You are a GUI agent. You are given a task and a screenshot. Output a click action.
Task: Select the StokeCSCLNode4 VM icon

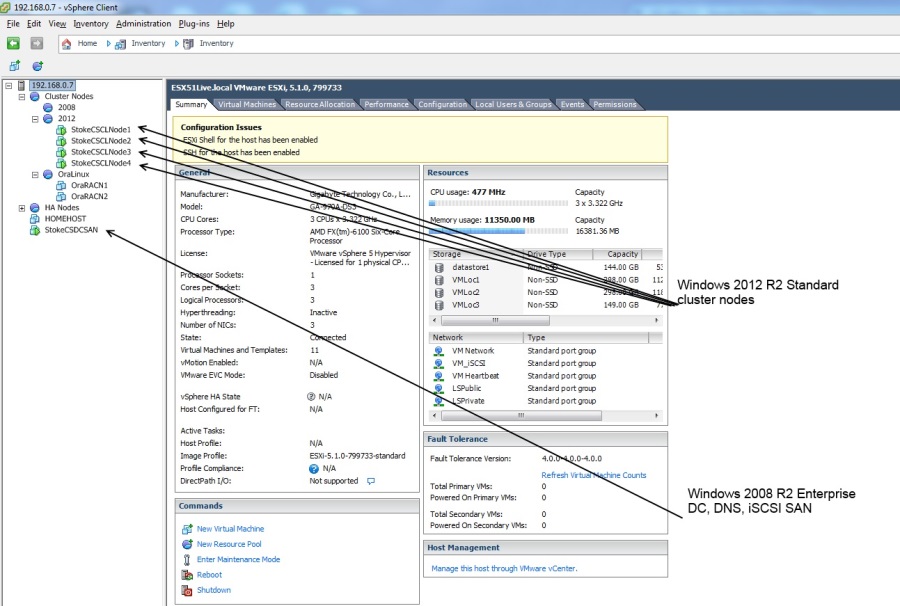(x=61, y=163)
